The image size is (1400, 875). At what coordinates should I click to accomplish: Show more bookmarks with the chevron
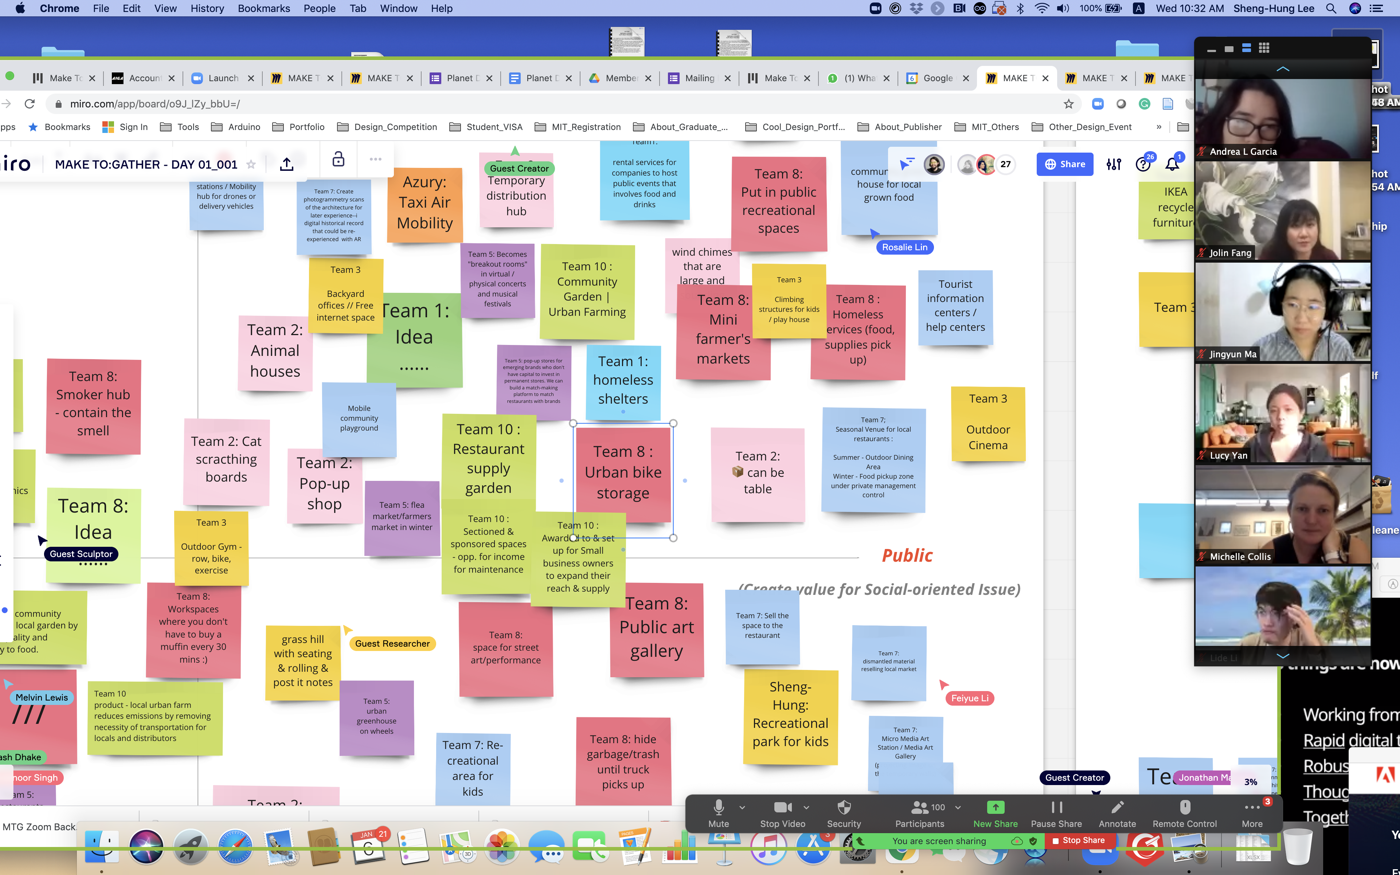(x=1158, y=127)
